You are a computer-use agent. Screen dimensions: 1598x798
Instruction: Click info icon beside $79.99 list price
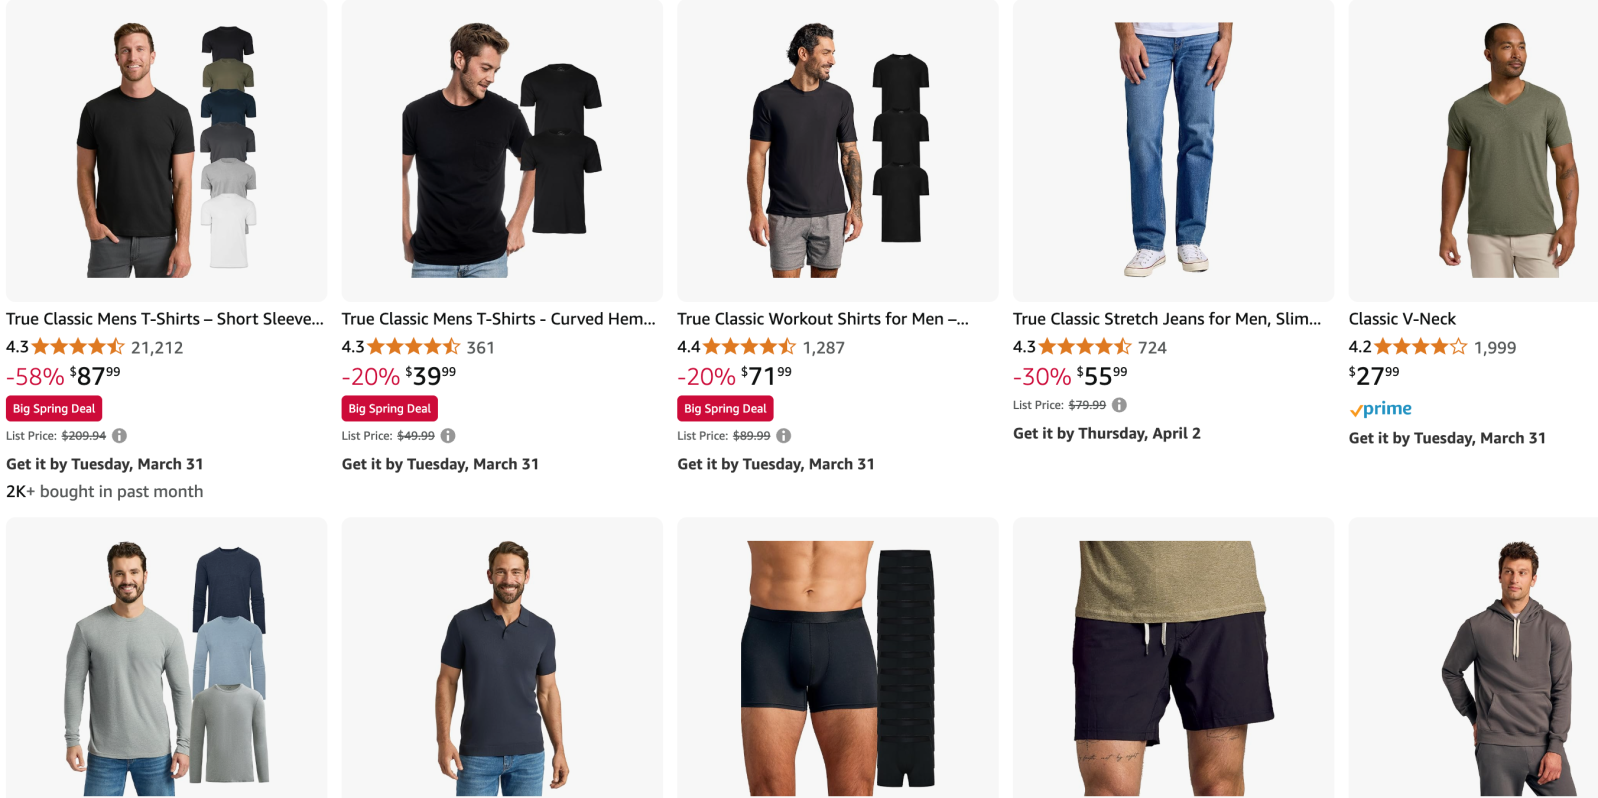point(1119,405)
